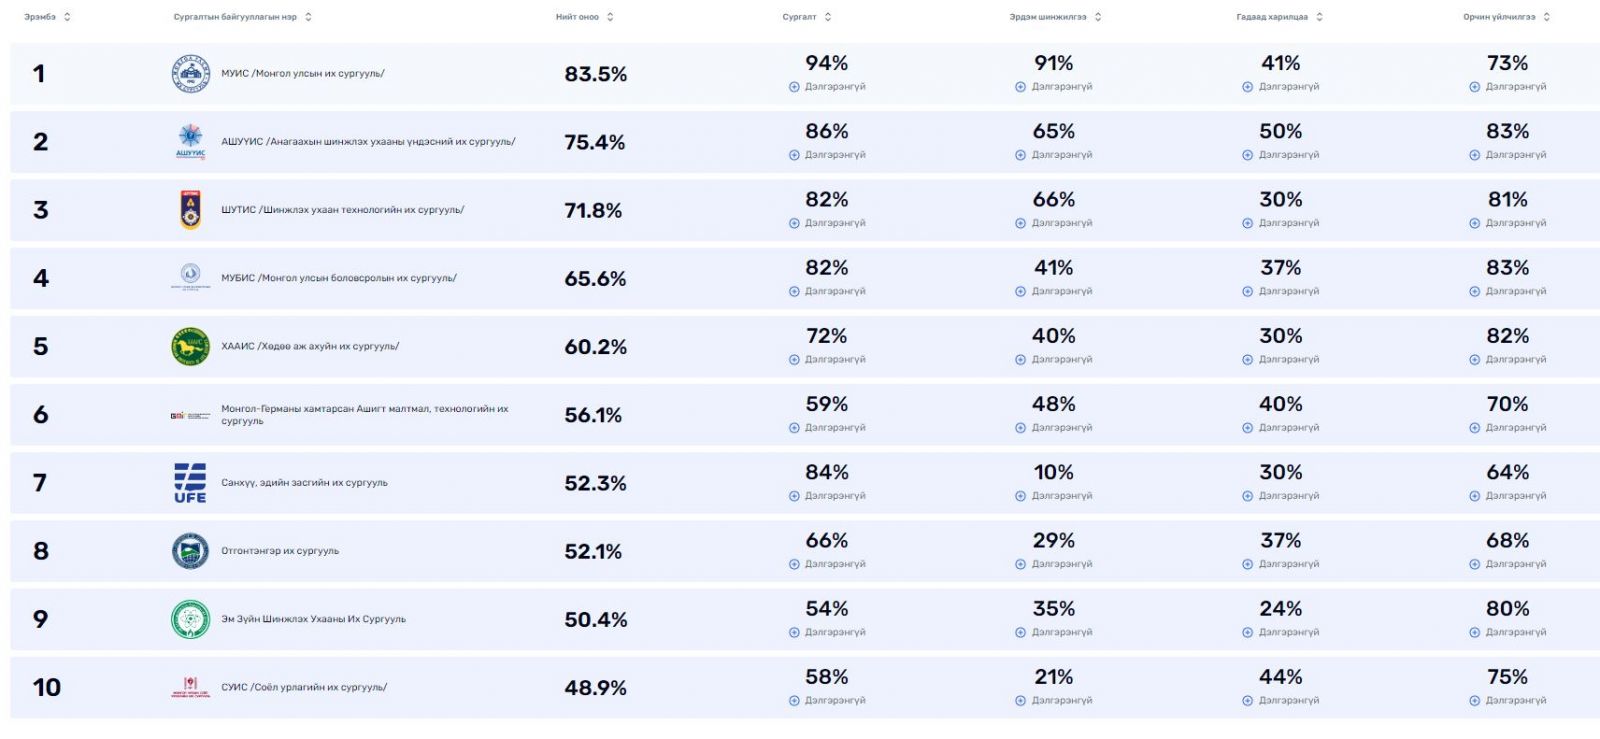The image size is (1600, 739).
Task: Expand Дэлгэрэнгүй under АШУУИС 65% research score
Action: pyautogui.click(x=1054, y=155)
